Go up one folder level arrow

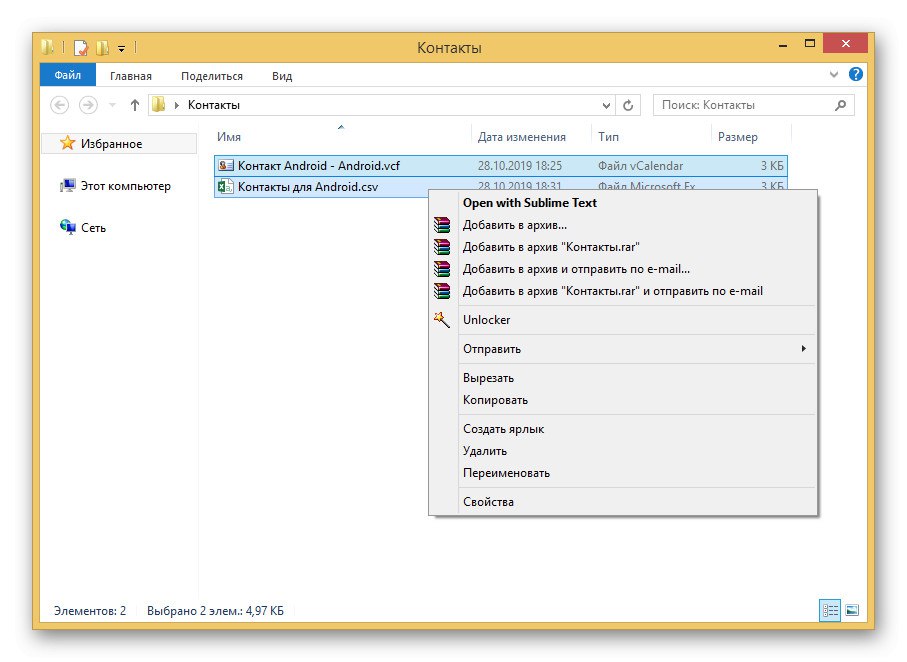pyautogui.click(x=135, y=105)
